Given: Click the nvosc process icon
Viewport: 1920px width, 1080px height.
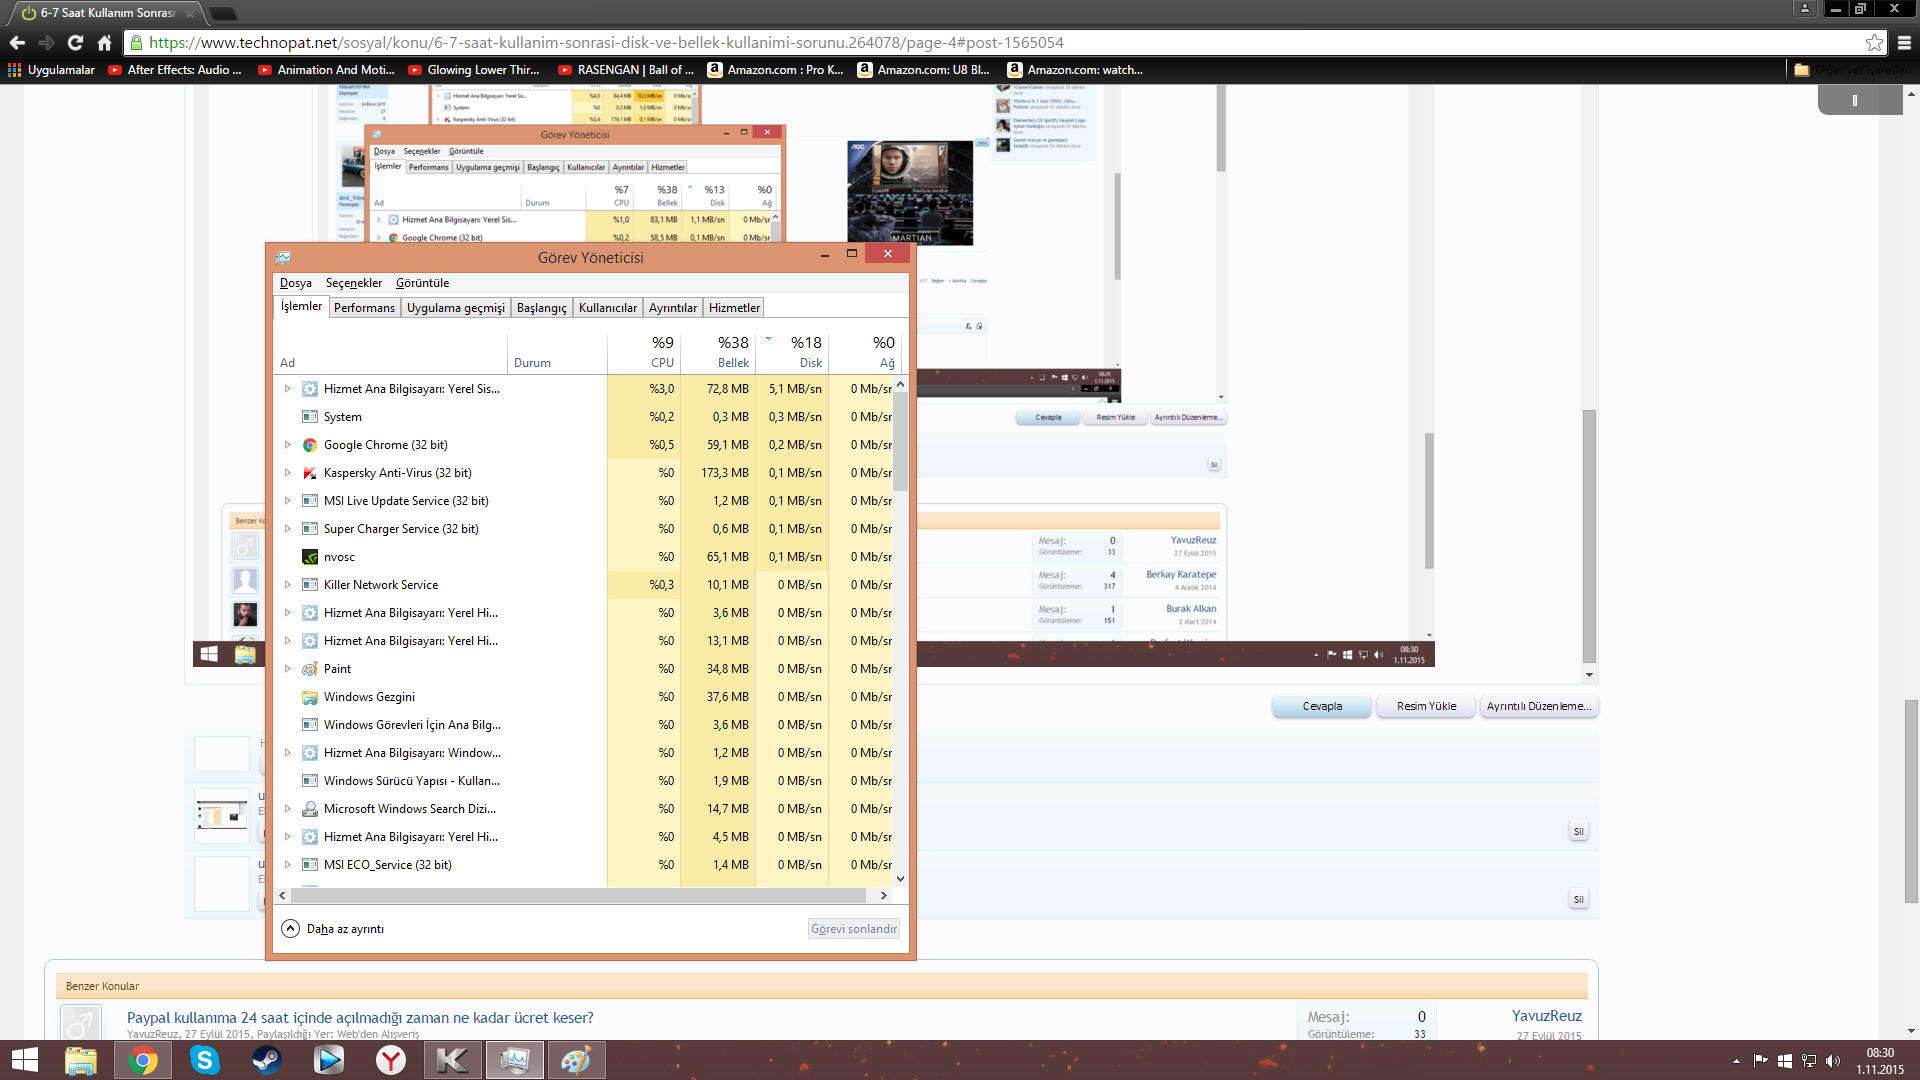Looking at the screenshot, I should pos(310,557).
